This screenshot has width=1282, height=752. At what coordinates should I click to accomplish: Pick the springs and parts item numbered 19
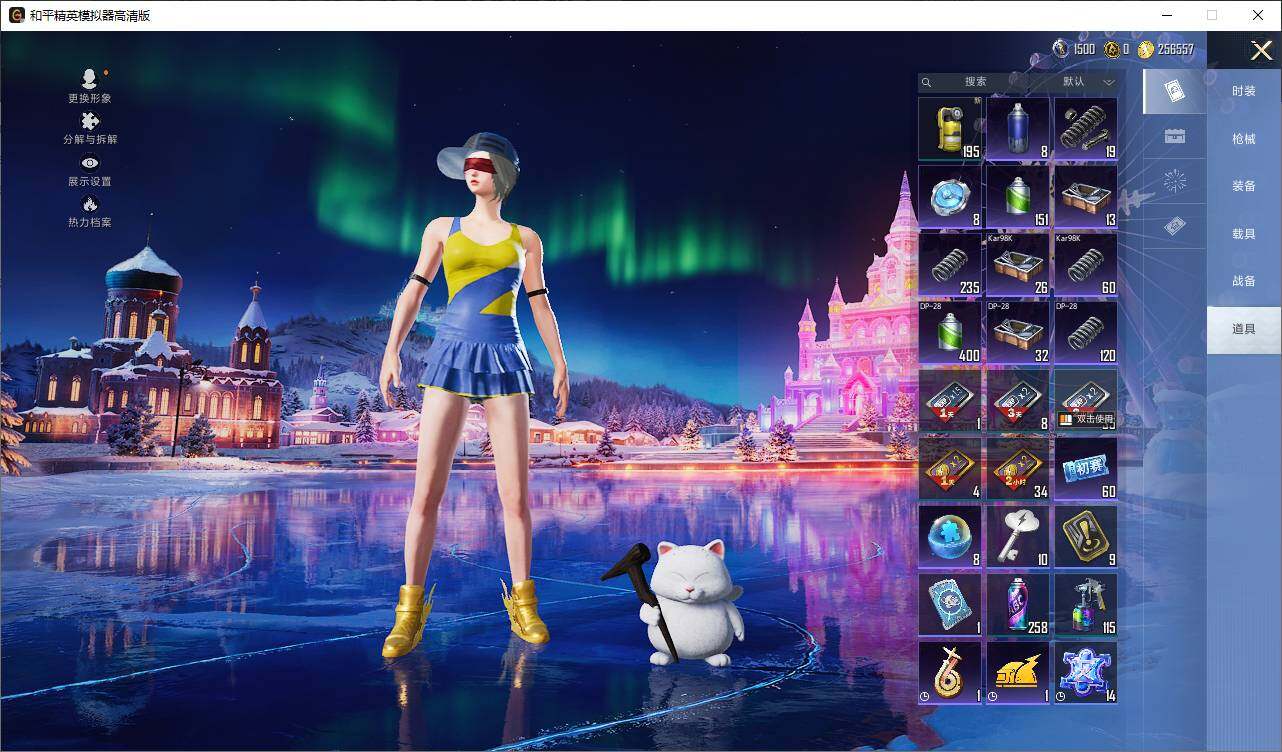[1086, 128]
